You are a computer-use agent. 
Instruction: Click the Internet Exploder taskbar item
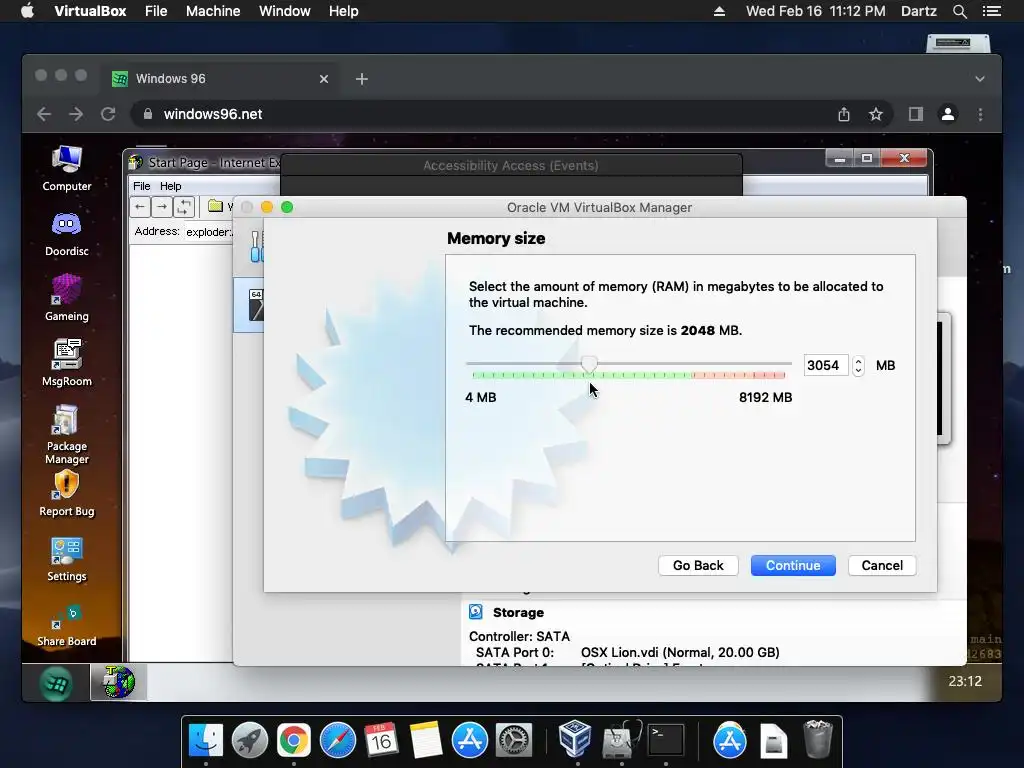[118, 682]
